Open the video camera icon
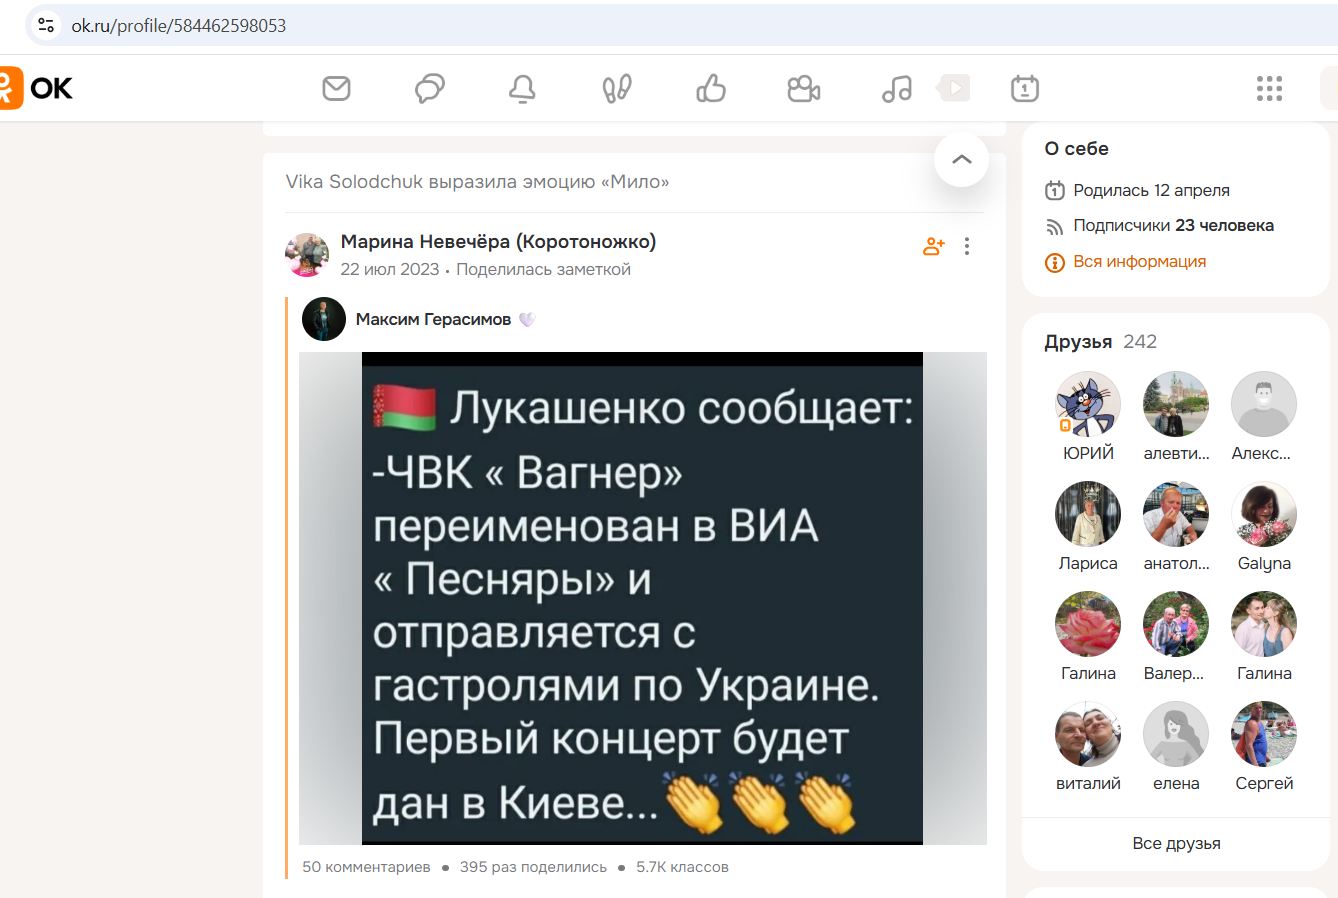Image resolution: width=1338 pixels, height=898 pixels. coord(804,89)
